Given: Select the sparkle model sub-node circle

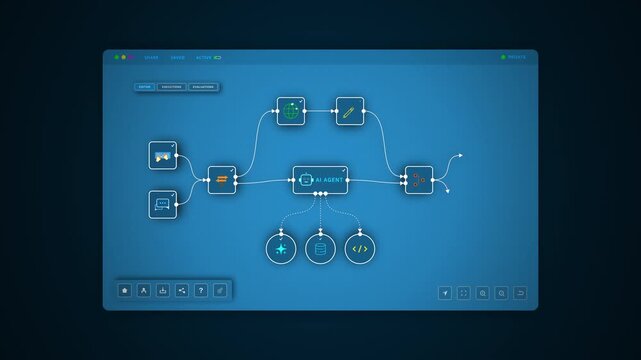Looking at the screenshot, I should point(281,248).
